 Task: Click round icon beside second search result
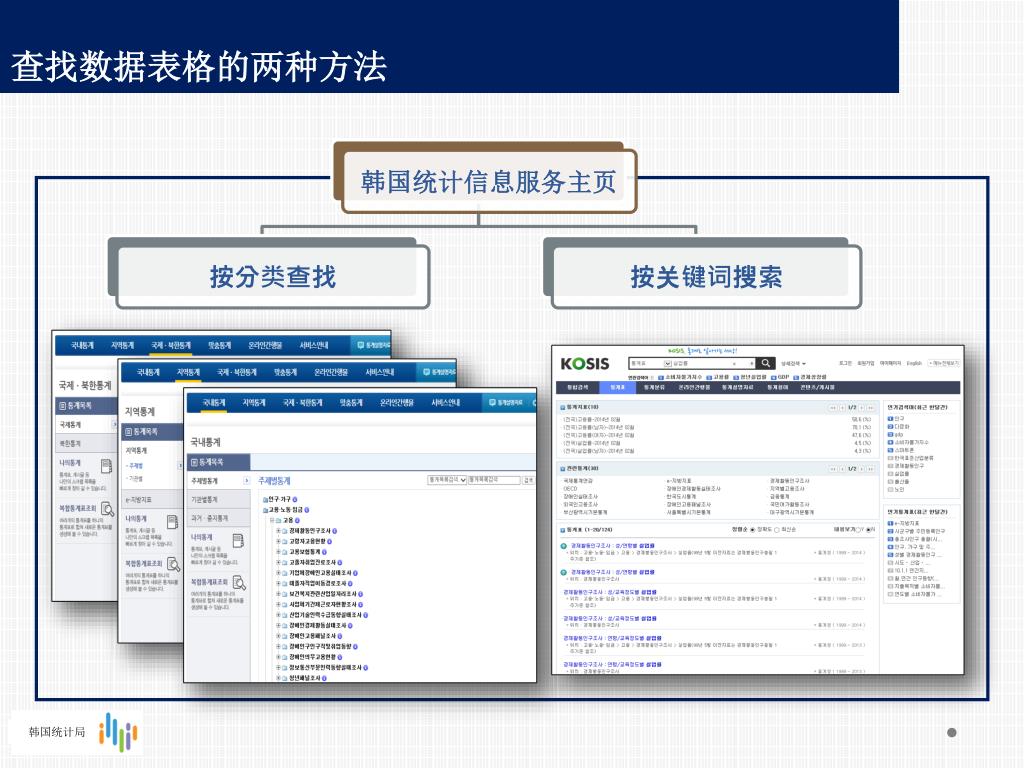coord(564,572)
